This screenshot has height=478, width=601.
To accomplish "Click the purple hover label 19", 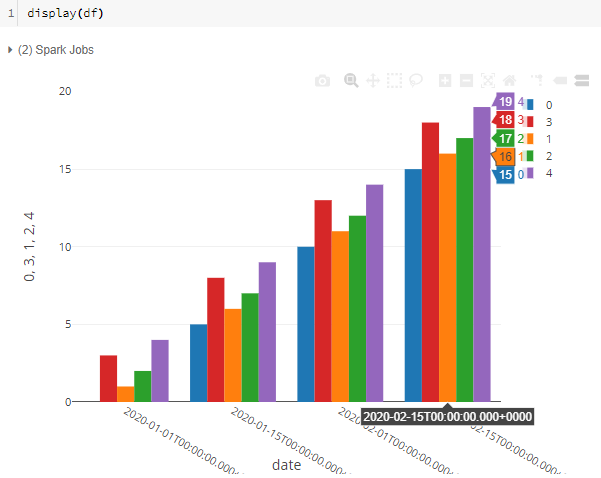I will tap(503, 102).
